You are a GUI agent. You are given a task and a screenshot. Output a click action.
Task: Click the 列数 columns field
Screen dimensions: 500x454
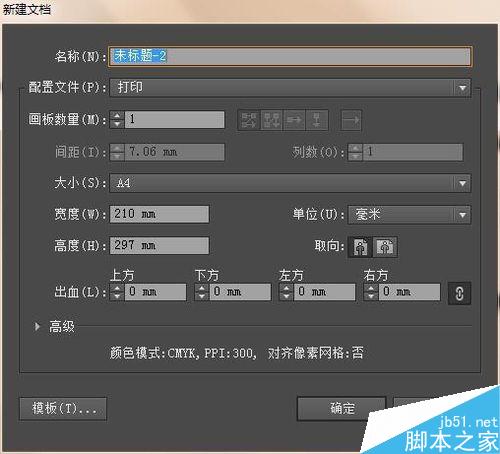[413, 152]
